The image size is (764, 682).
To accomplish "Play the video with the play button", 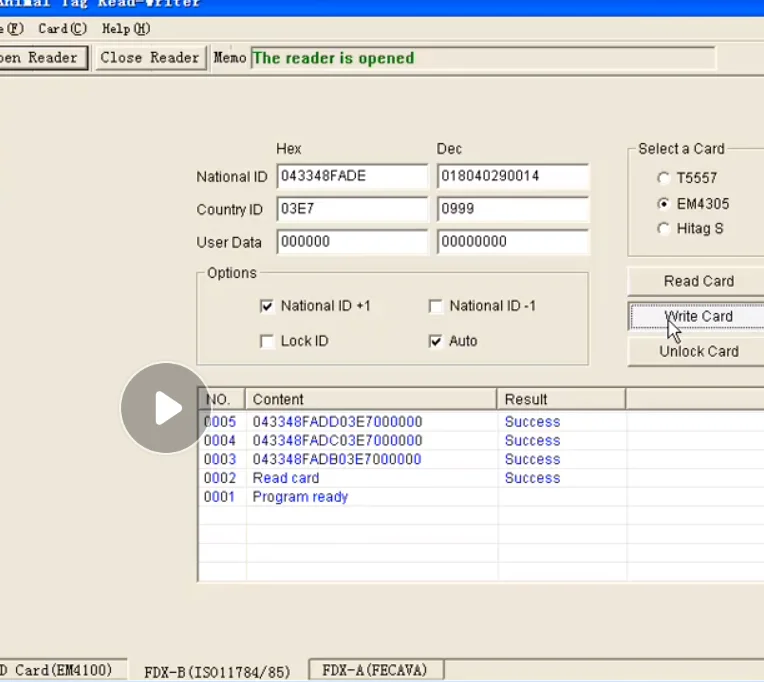I will [x=166, y=408].
